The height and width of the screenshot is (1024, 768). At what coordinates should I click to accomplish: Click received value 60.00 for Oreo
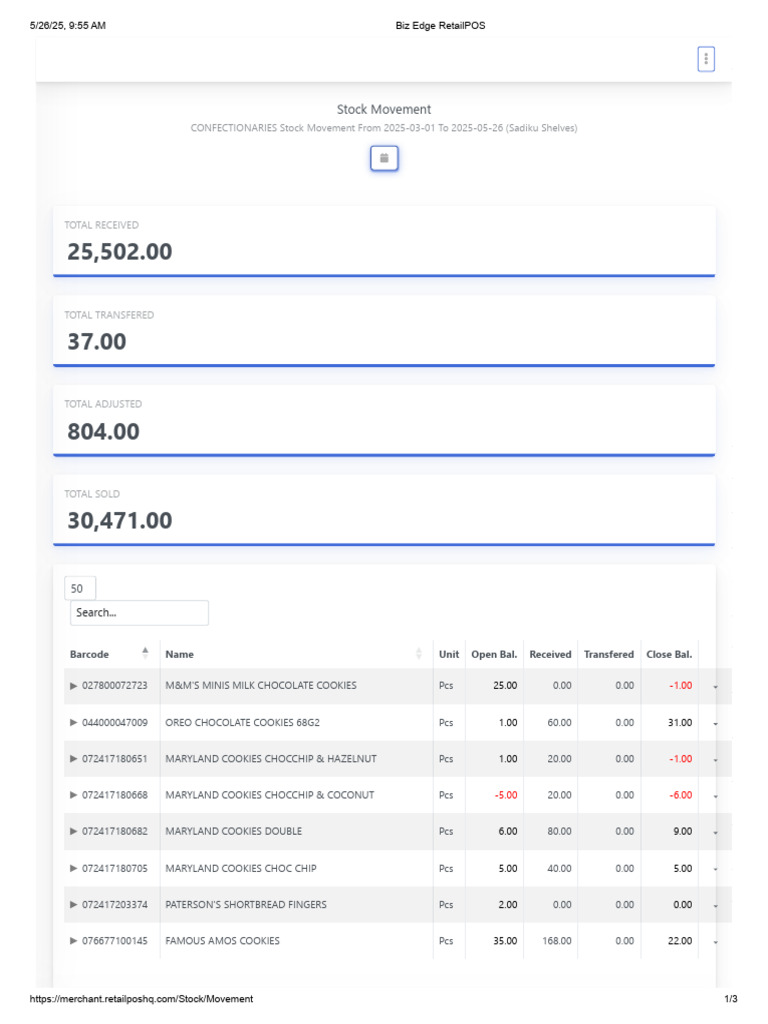pos(560,722)
